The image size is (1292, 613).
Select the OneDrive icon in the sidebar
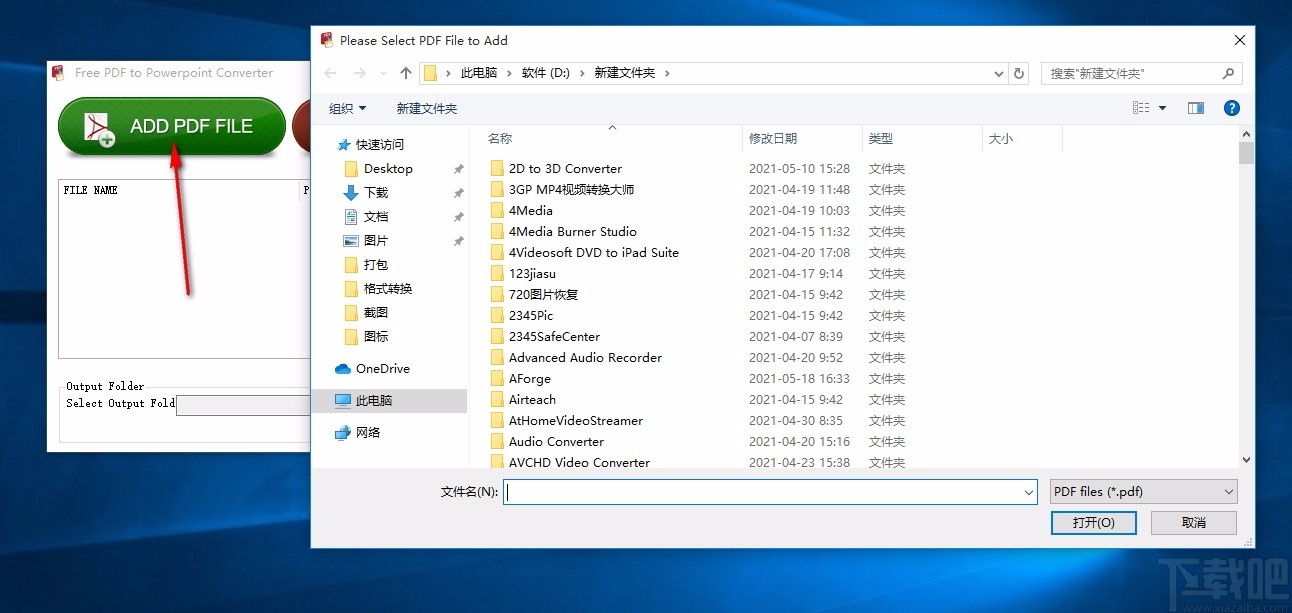343,368
